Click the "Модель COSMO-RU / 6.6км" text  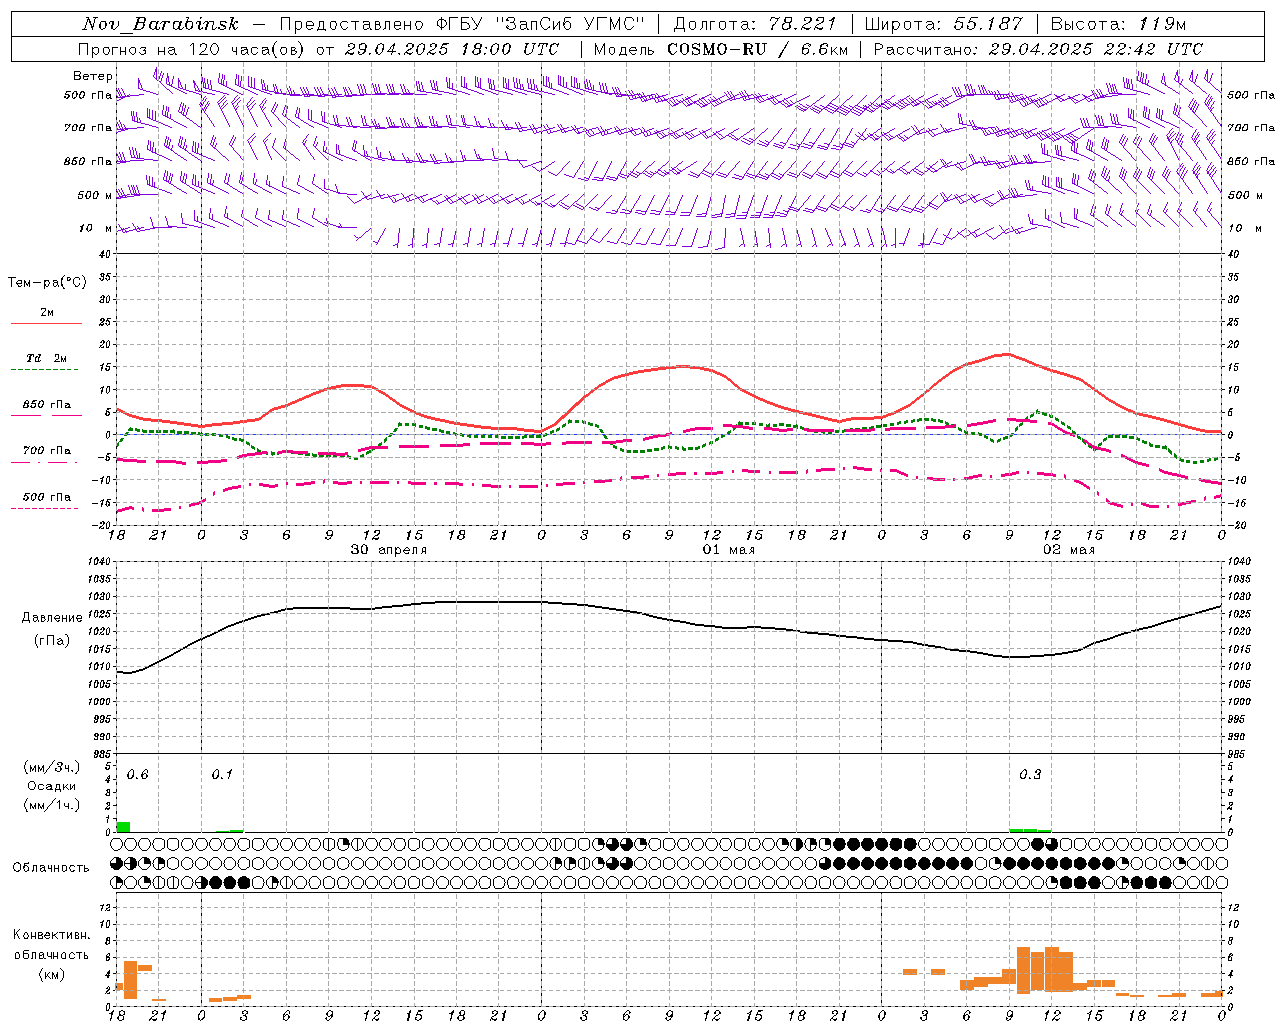(721, 49)
